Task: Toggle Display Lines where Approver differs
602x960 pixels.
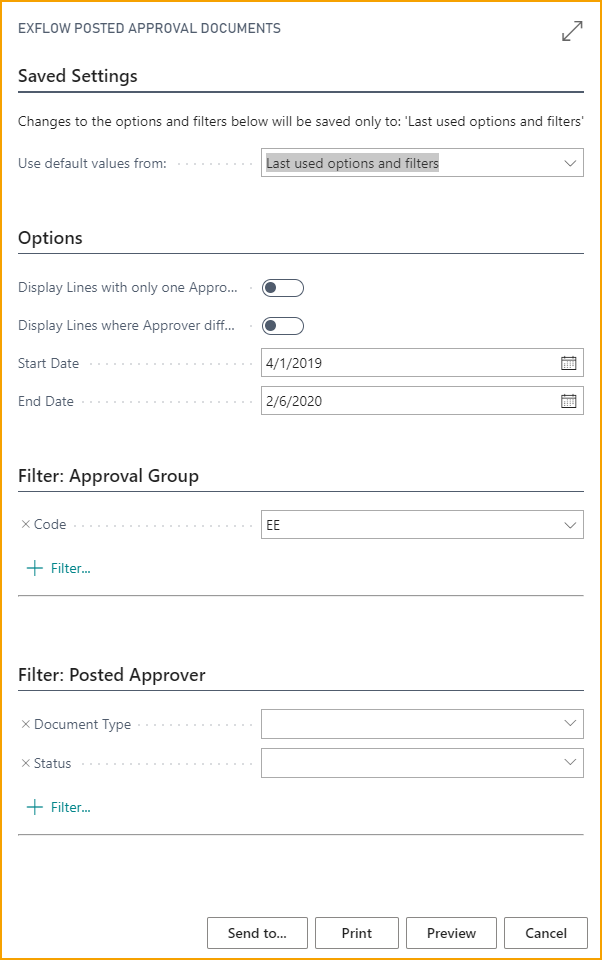Action: tap(283, 326)
